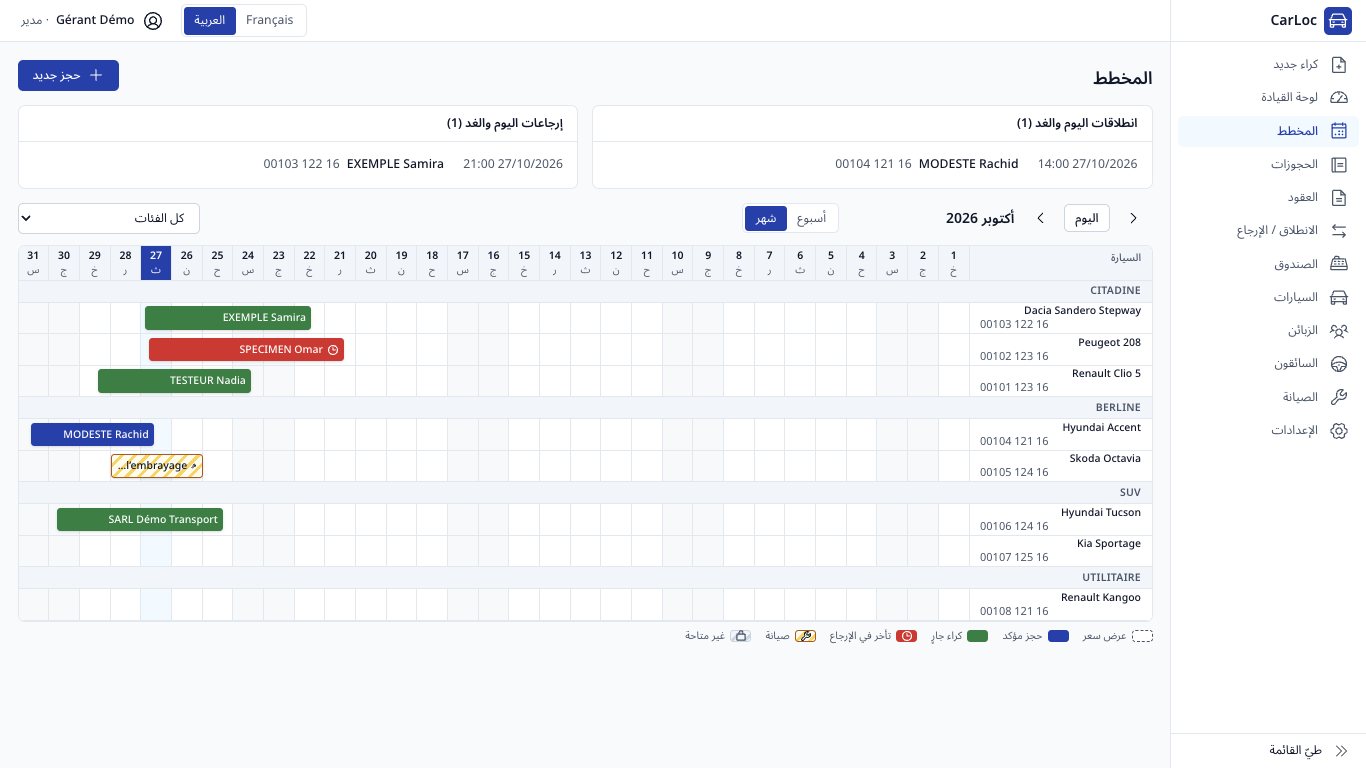Open الحجوزات reservations list icon
1366x768 pixels.
[x=1339, y=164]
